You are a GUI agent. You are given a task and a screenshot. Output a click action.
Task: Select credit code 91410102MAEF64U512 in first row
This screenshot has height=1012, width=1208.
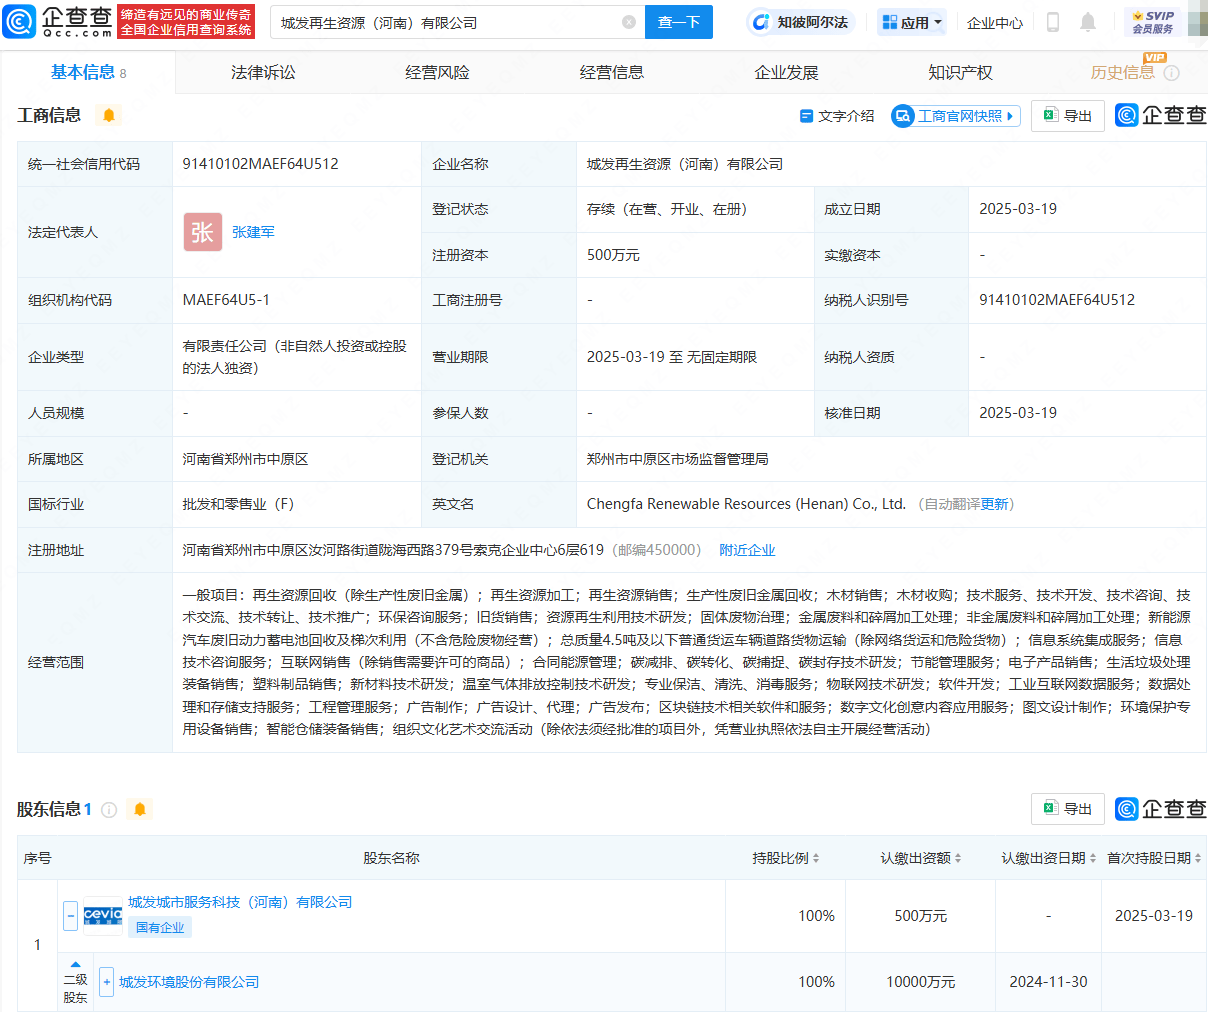(260, 164)
